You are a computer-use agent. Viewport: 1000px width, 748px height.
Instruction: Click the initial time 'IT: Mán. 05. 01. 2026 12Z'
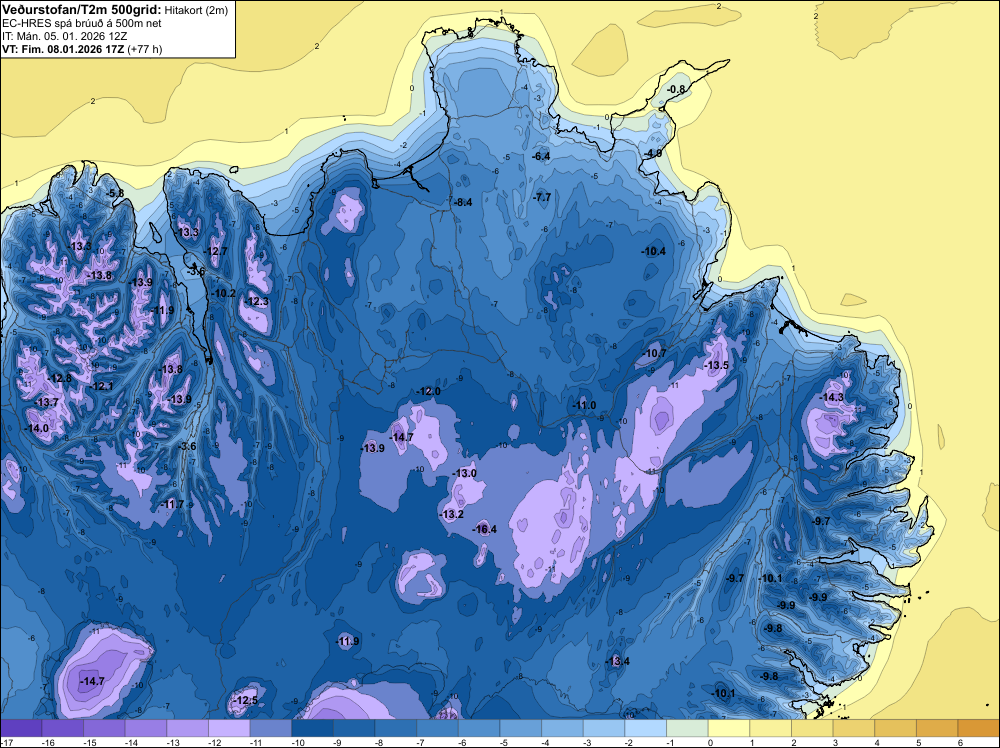[x=64, y=36]
